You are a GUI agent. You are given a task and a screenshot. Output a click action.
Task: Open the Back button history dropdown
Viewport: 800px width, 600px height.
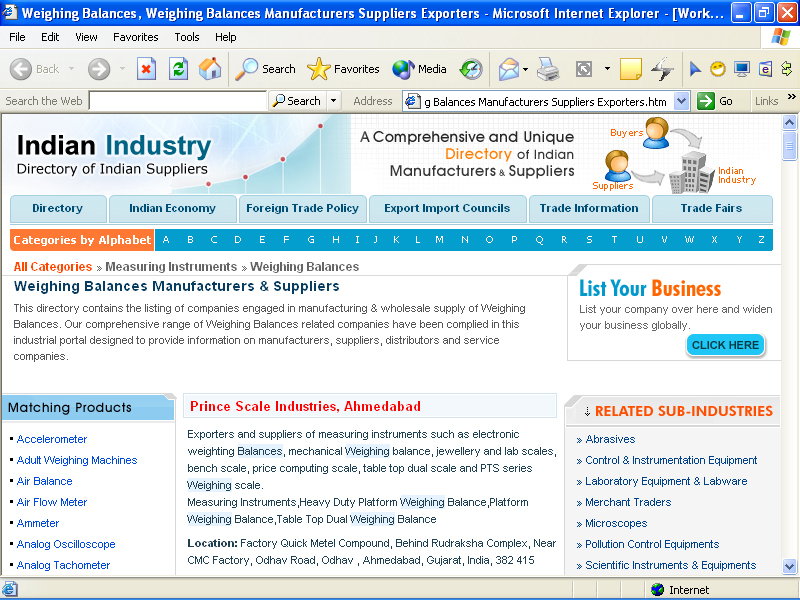pos(71,69)
